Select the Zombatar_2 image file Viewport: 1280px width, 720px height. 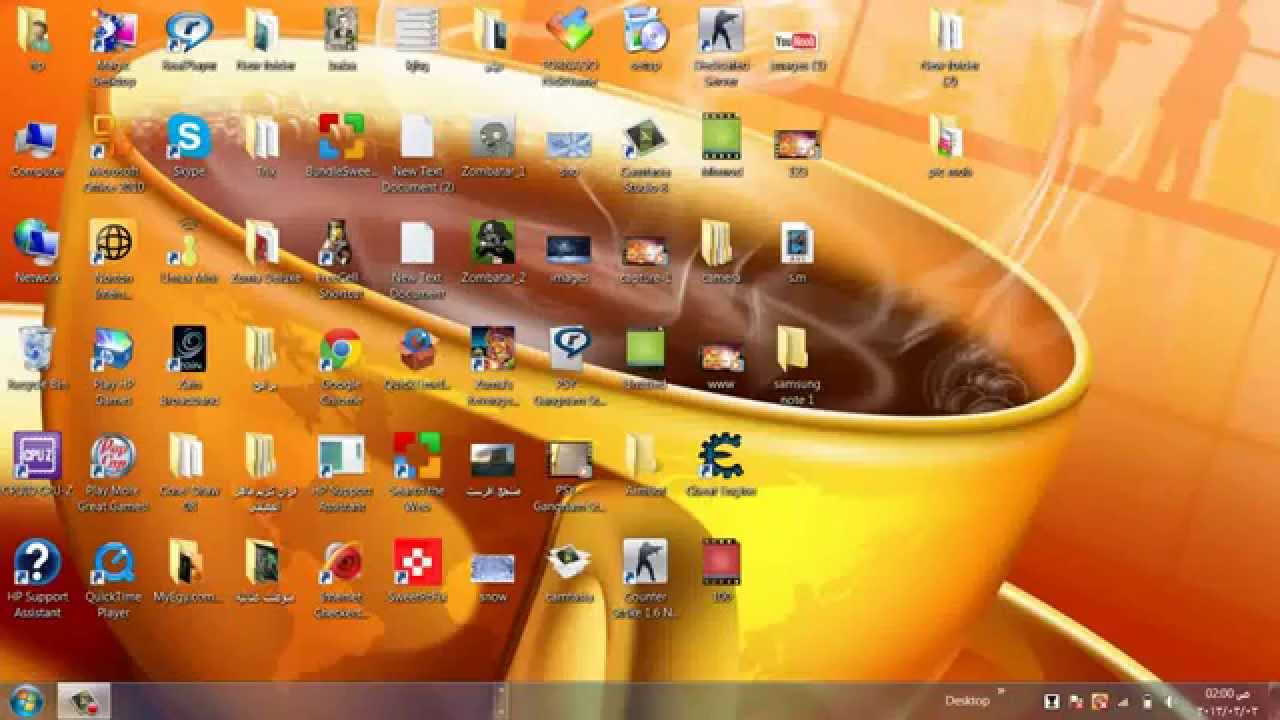pos(493,252)
